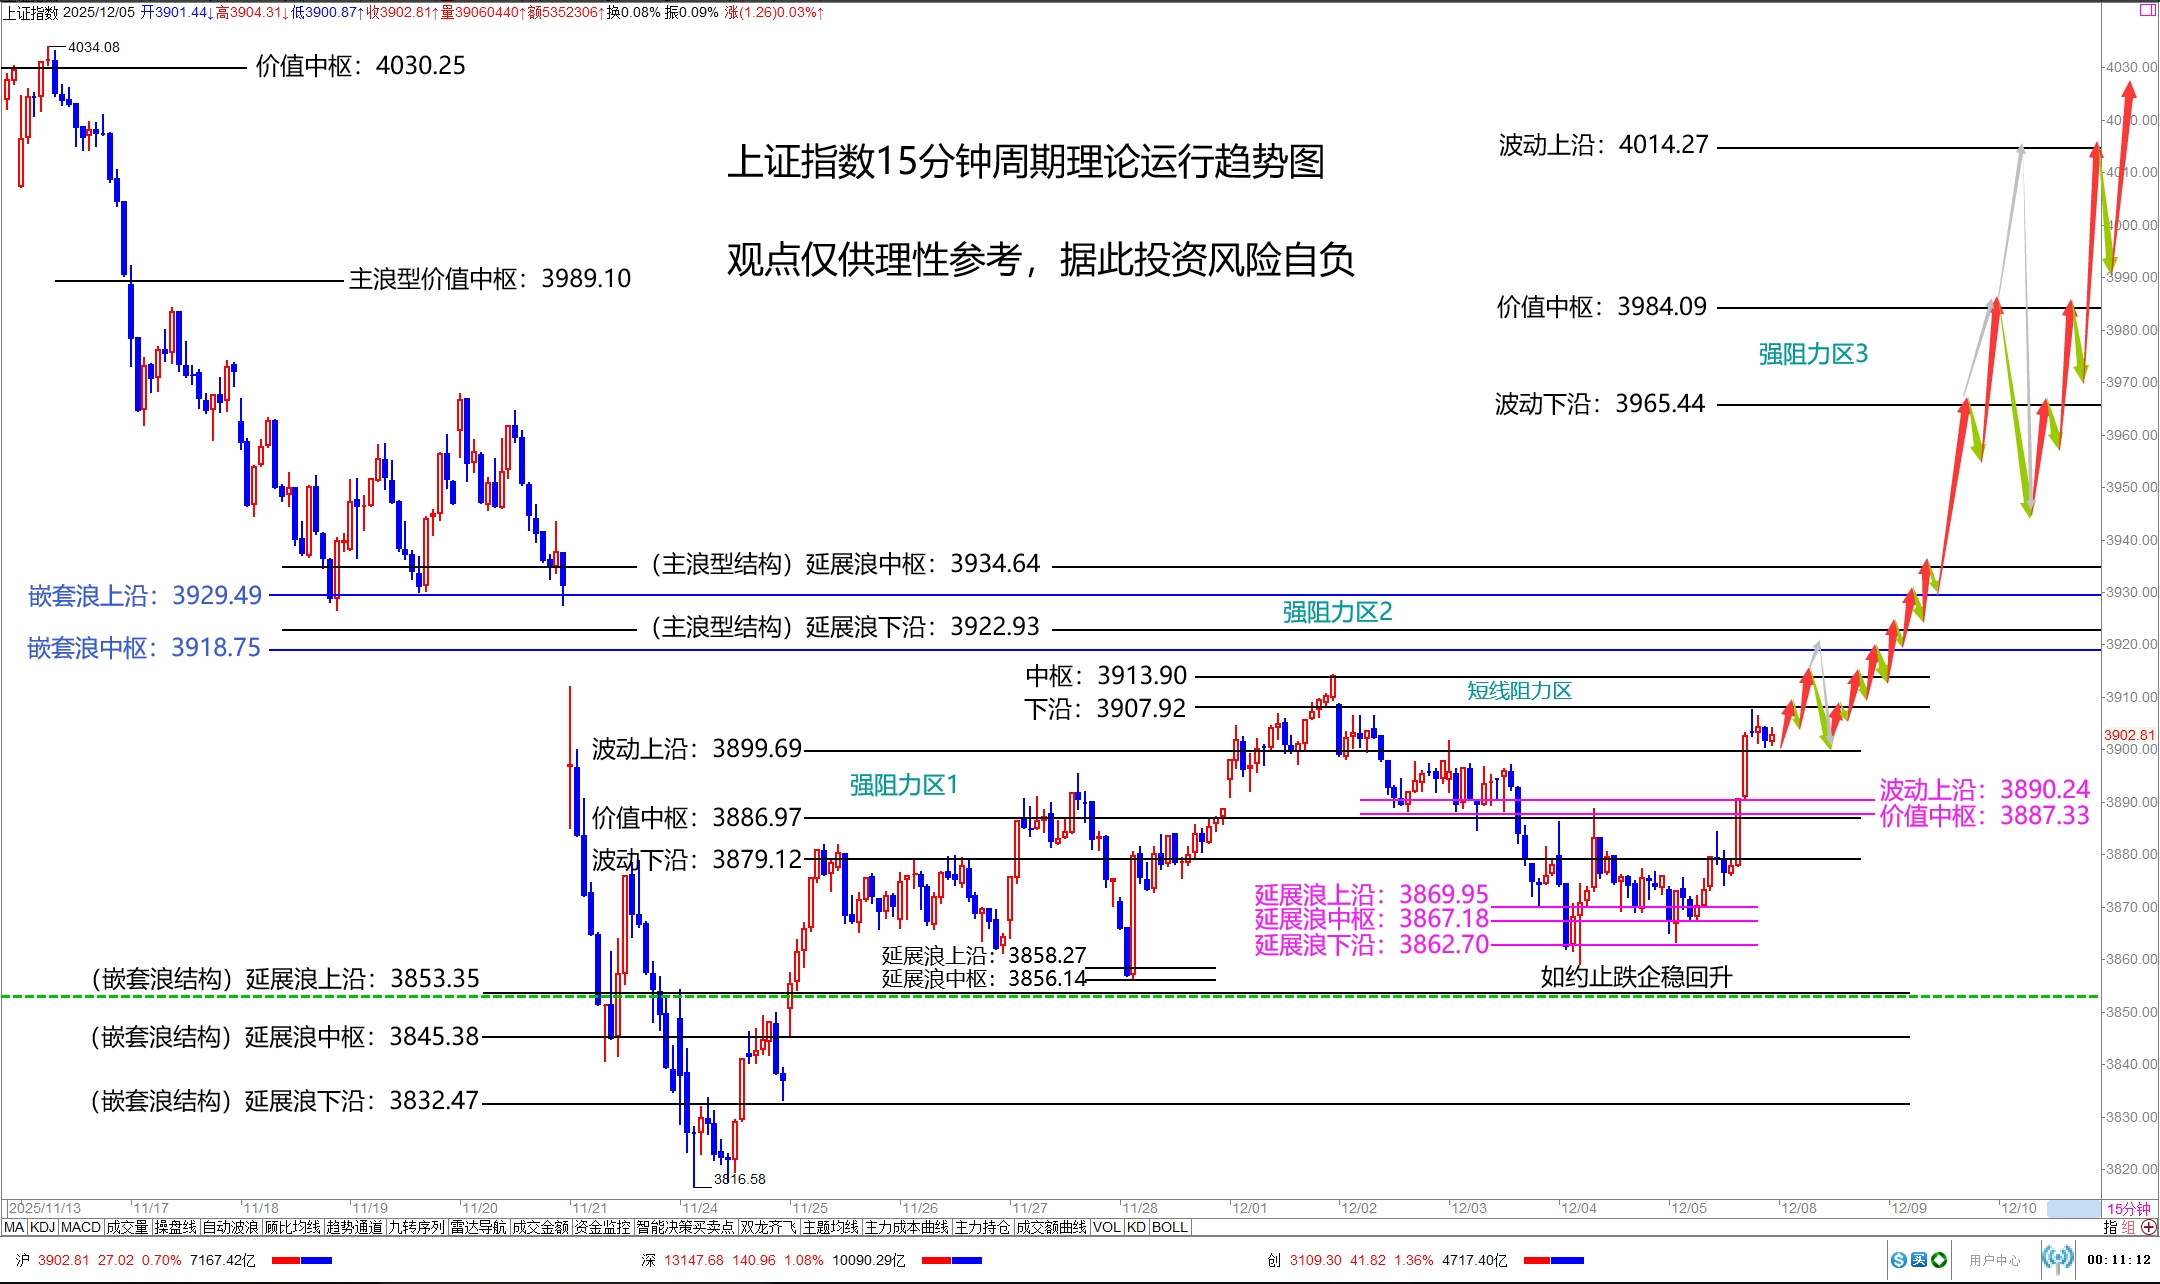Select the 资金监控 indicator tab
The width and height of the screenshot is (2160, 1284).
602,1227
